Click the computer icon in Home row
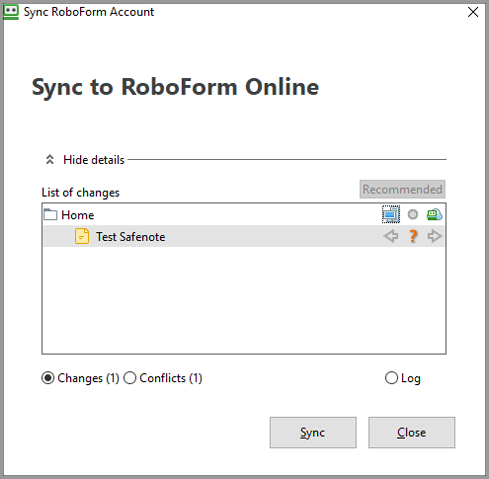 click(391, 214)
